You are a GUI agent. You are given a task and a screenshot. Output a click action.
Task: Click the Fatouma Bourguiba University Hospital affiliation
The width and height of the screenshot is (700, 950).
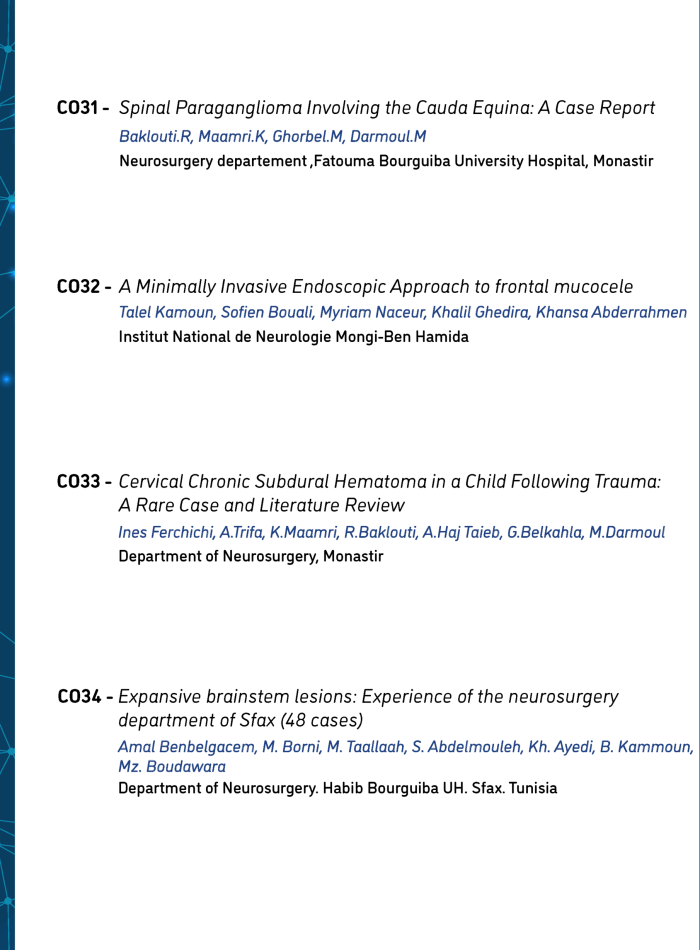tap(386, 160)
